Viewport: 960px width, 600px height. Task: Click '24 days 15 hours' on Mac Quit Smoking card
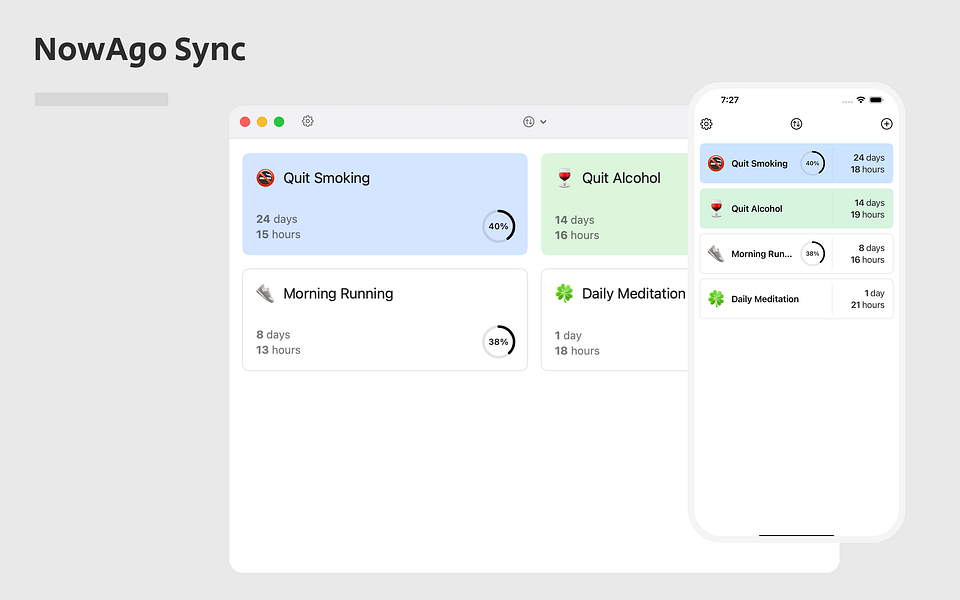[278, 227]
